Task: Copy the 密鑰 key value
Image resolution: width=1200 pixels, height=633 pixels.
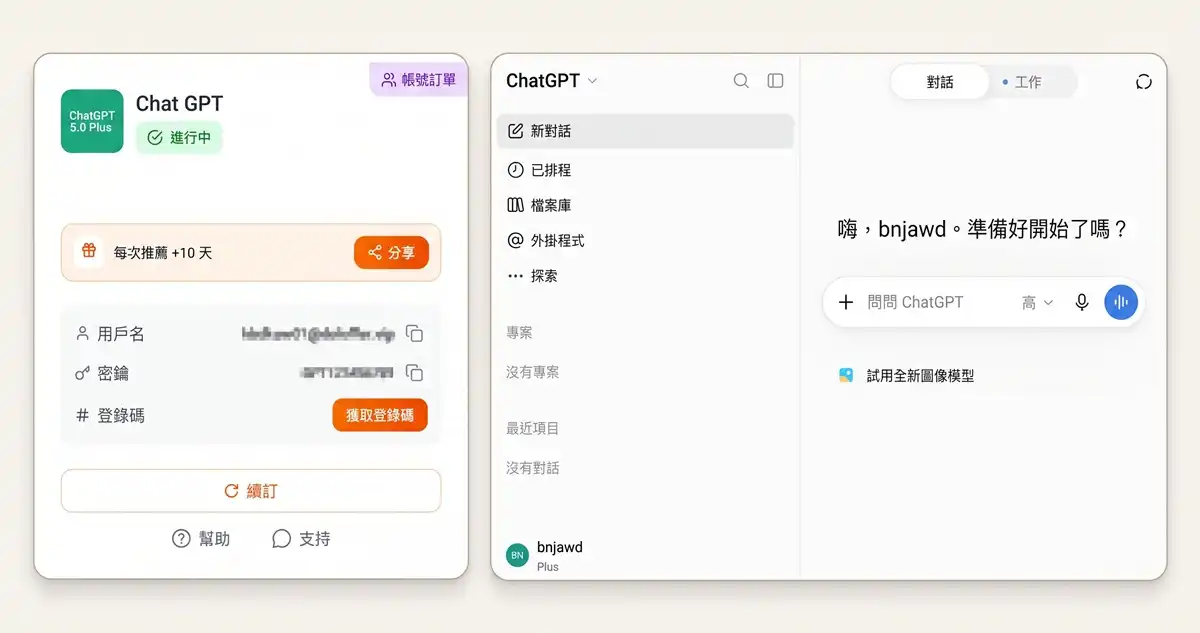Action: click(x=415, y=373)
